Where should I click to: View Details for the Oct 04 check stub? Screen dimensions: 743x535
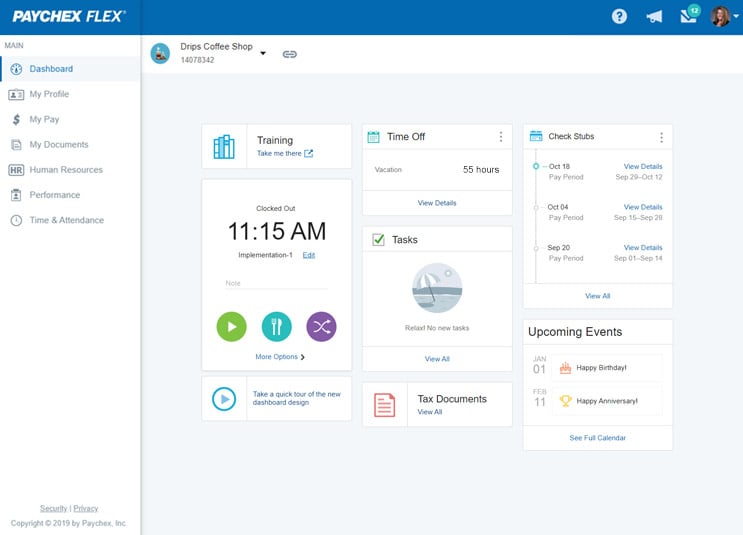tap(643, 207)
